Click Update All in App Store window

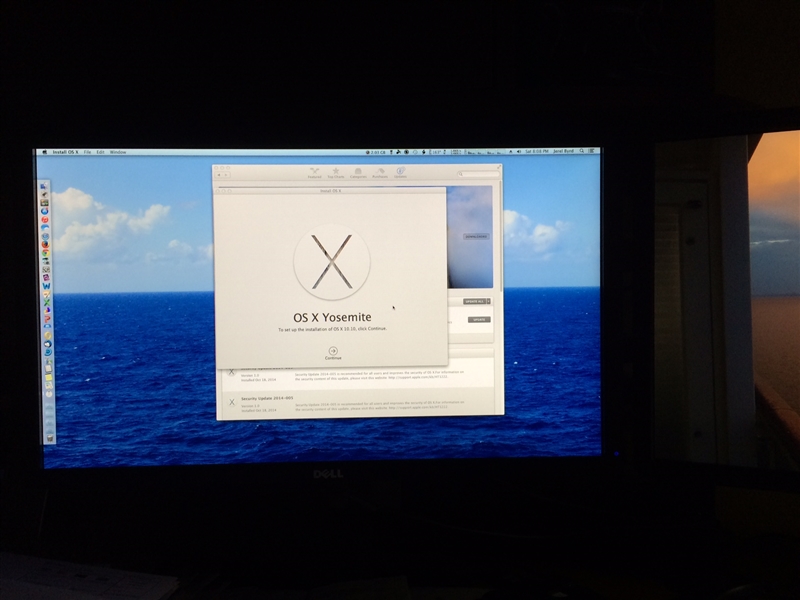click(474, 302)
